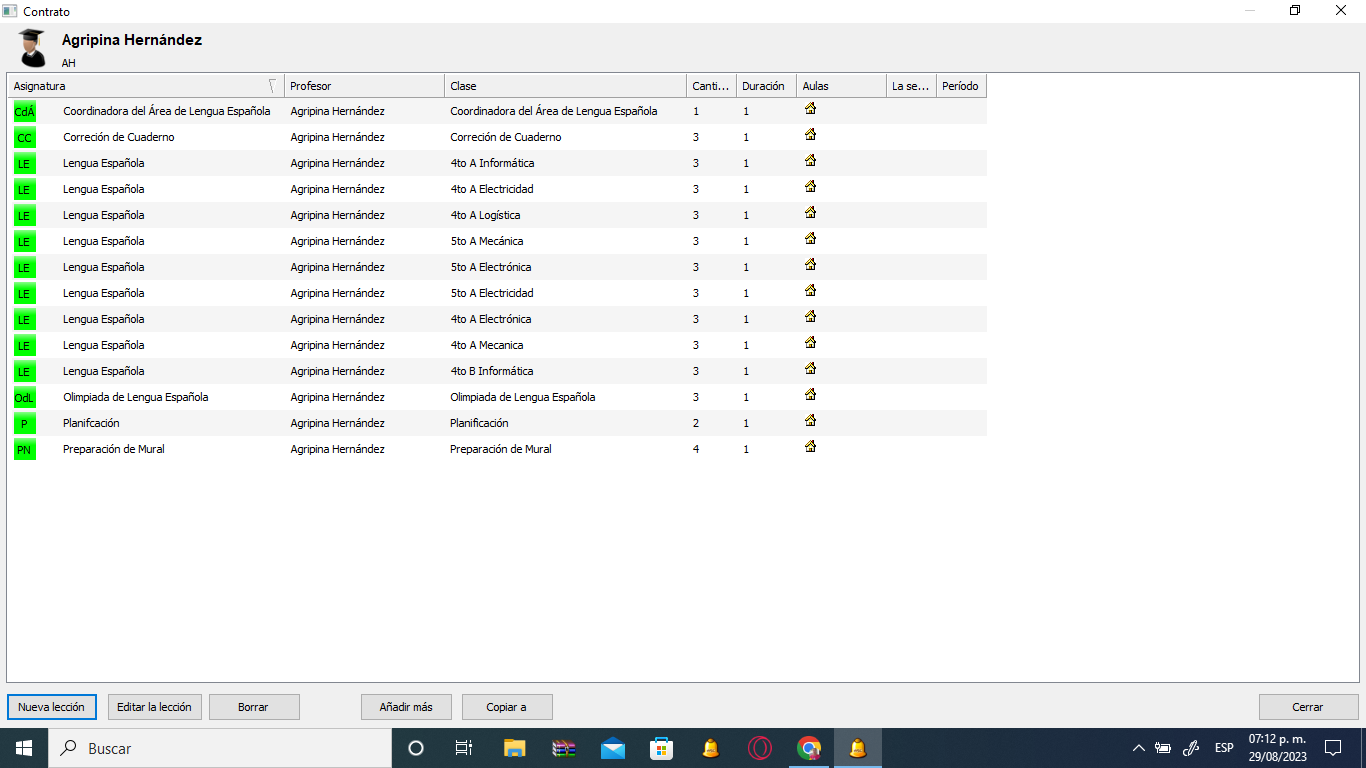Sort by the Clase column header
Image resolution: width=1366 pixels, height=768 pixels.
pyautogui.click(x=565, y=86)
